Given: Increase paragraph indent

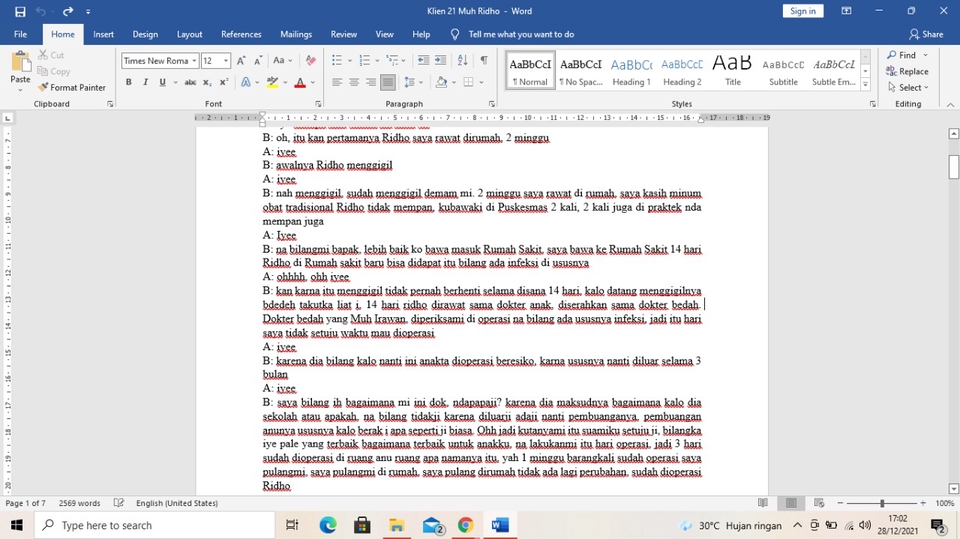Looking at the screenshot, I should pos(440,60).
